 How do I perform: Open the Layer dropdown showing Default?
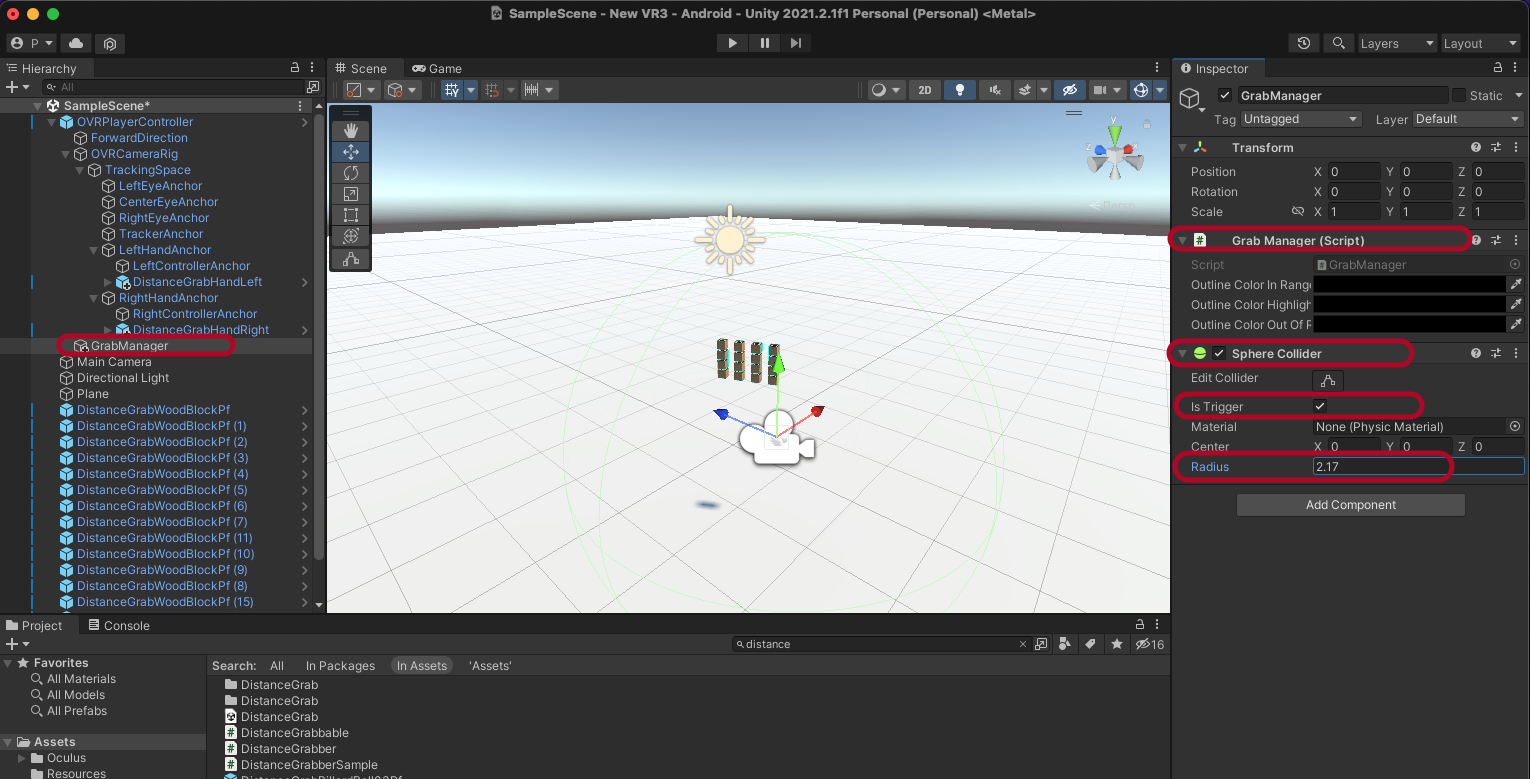tap(1468, 119)
